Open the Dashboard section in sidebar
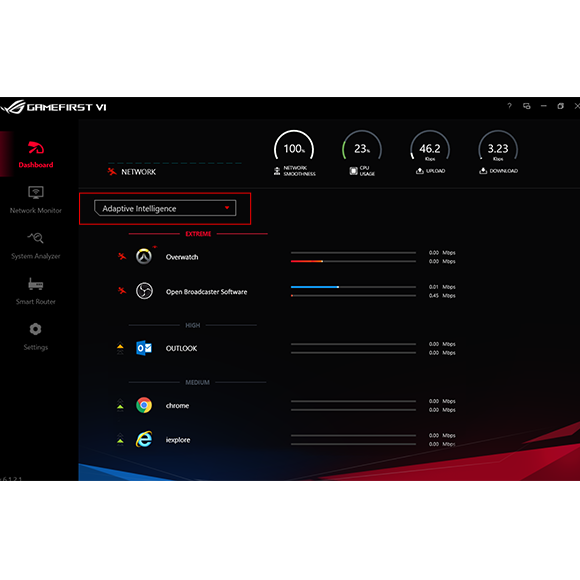 (36, 154)
